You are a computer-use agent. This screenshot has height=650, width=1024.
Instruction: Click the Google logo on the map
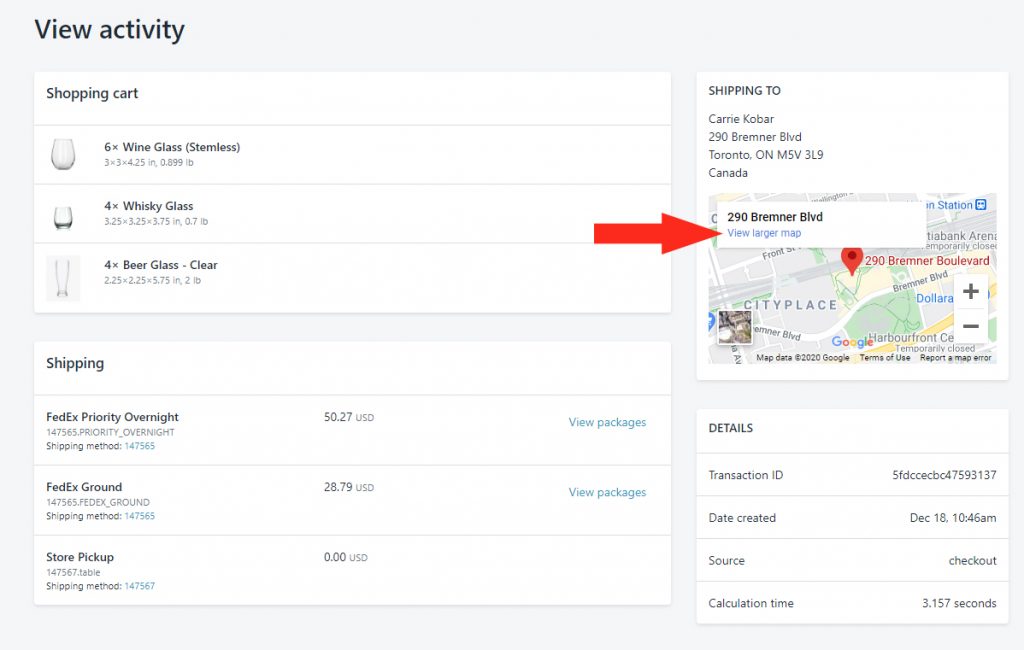[x=852, y=342]
